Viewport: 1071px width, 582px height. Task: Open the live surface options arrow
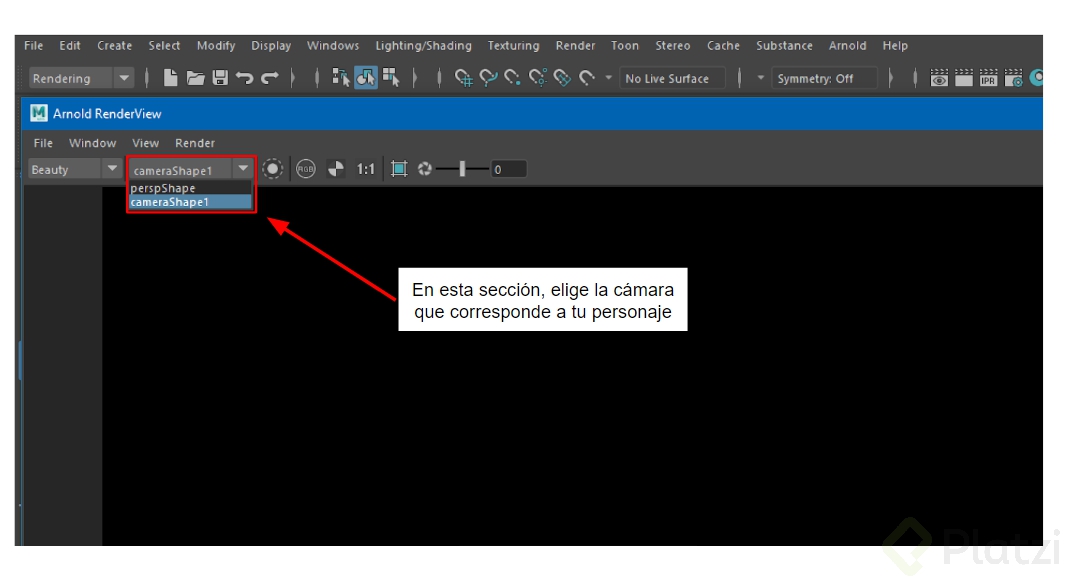[609, 78]
